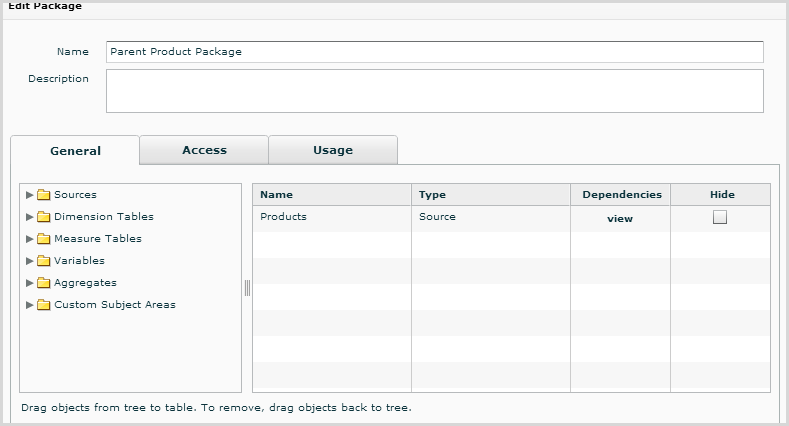Click the Name input field
Image resolution: width=789 pixels, height=426 pixels.
tap(435, 52)
